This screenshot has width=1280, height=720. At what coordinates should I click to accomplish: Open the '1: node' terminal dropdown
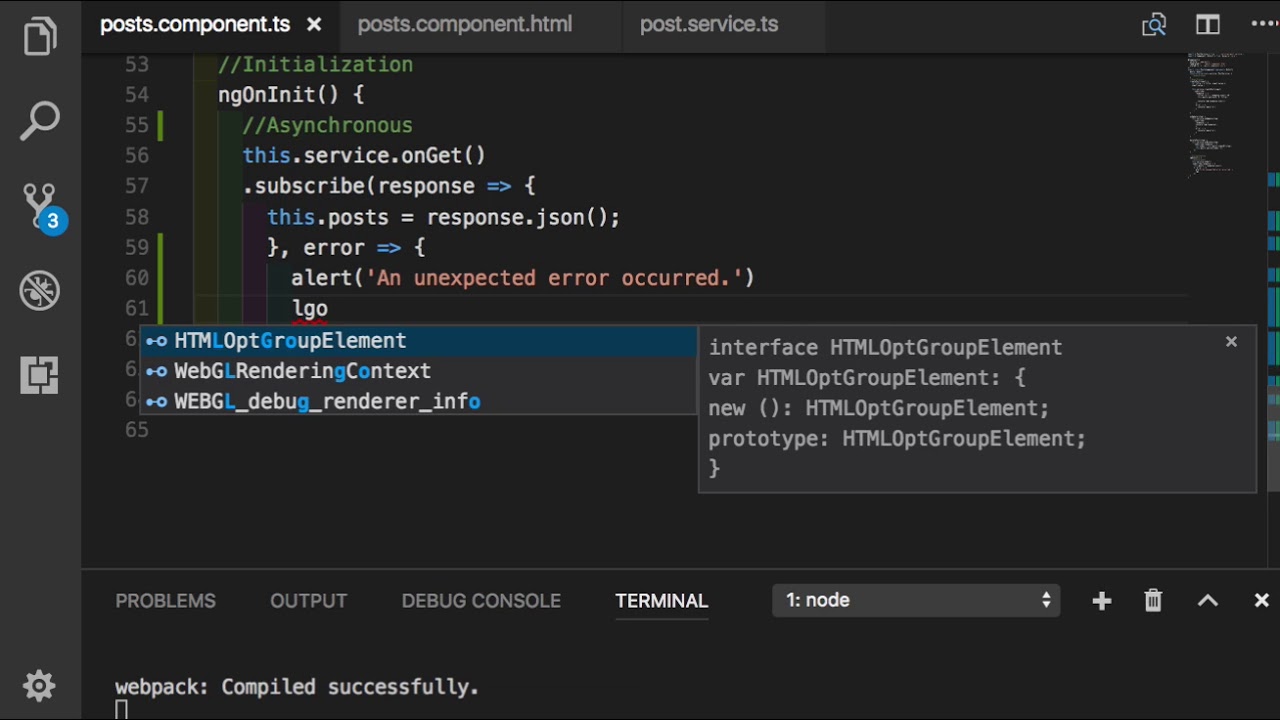[x=916, y=600]
